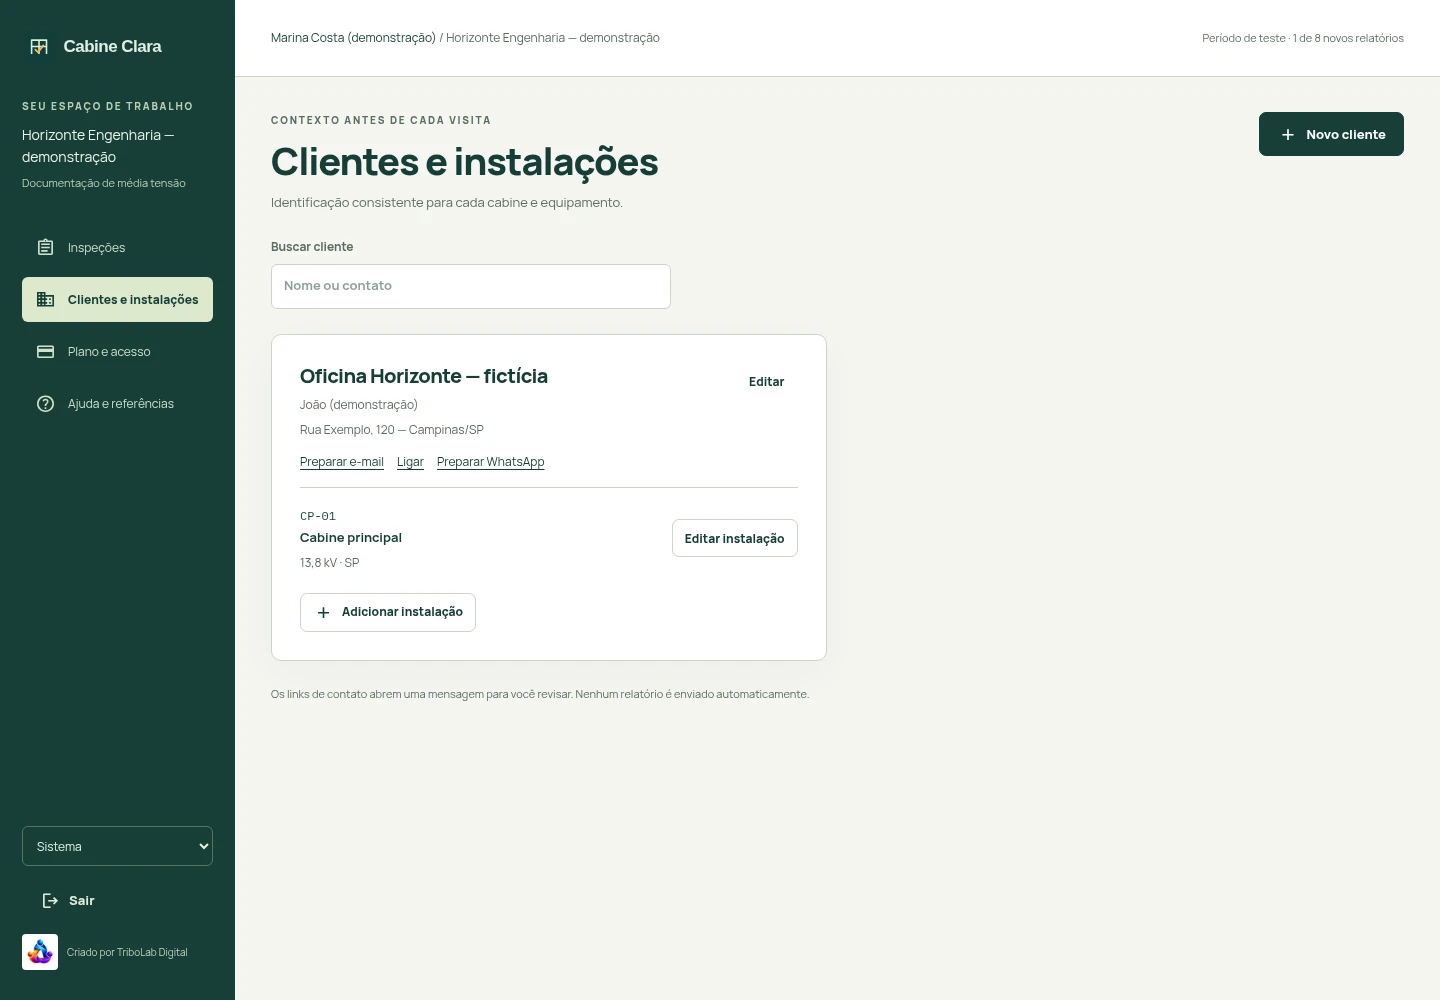
Task: Click the plus icon in Novo cliente
Action: point(1288,134)
